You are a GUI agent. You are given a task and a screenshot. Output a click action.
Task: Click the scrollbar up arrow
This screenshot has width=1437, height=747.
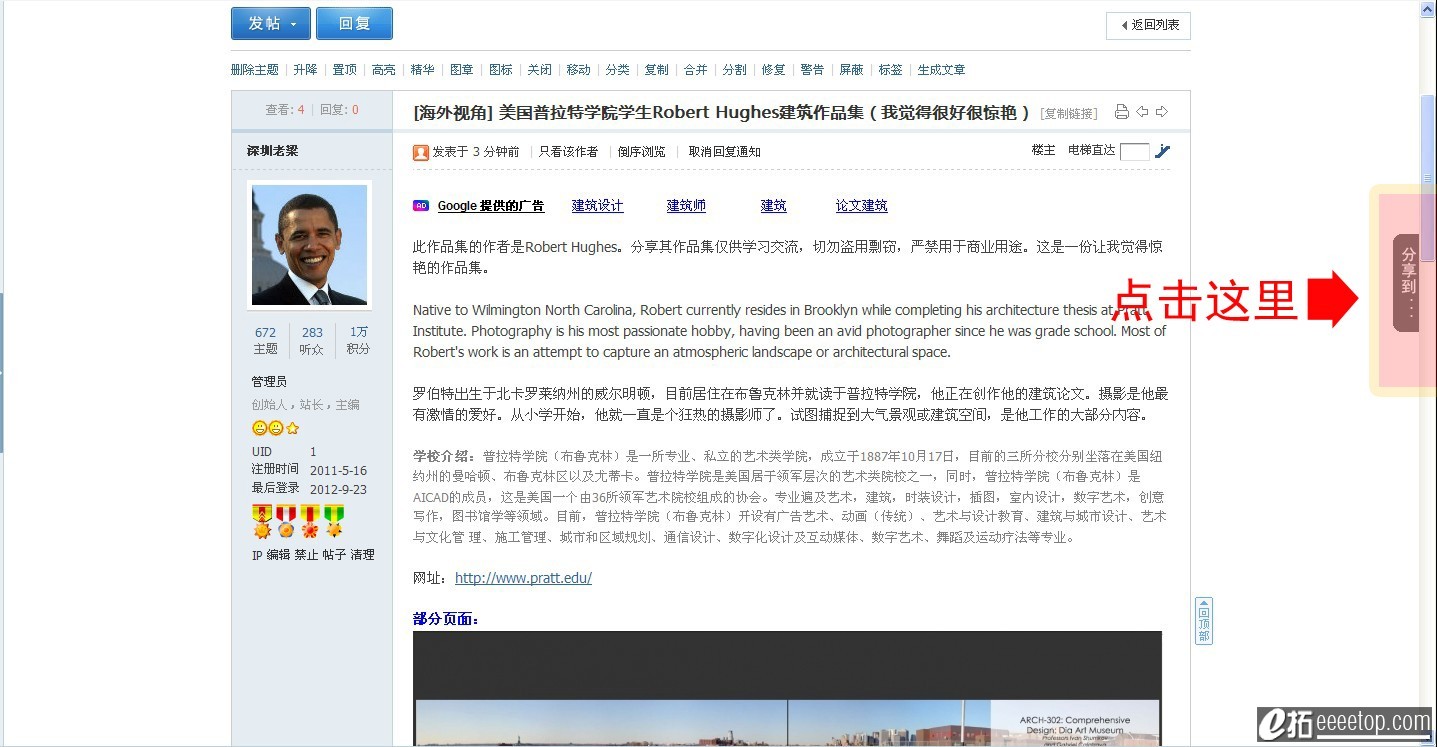pos(1429,8)
